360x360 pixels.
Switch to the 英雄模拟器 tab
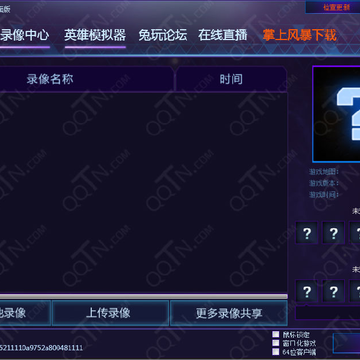[x=95, y=35]
